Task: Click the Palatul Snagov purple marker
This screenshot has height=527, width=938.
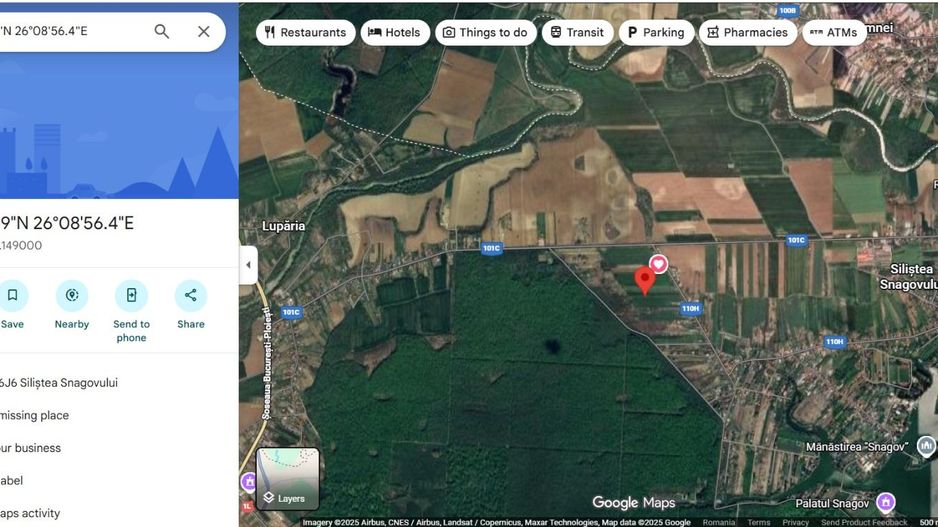Action: click(x=885, y=502)
